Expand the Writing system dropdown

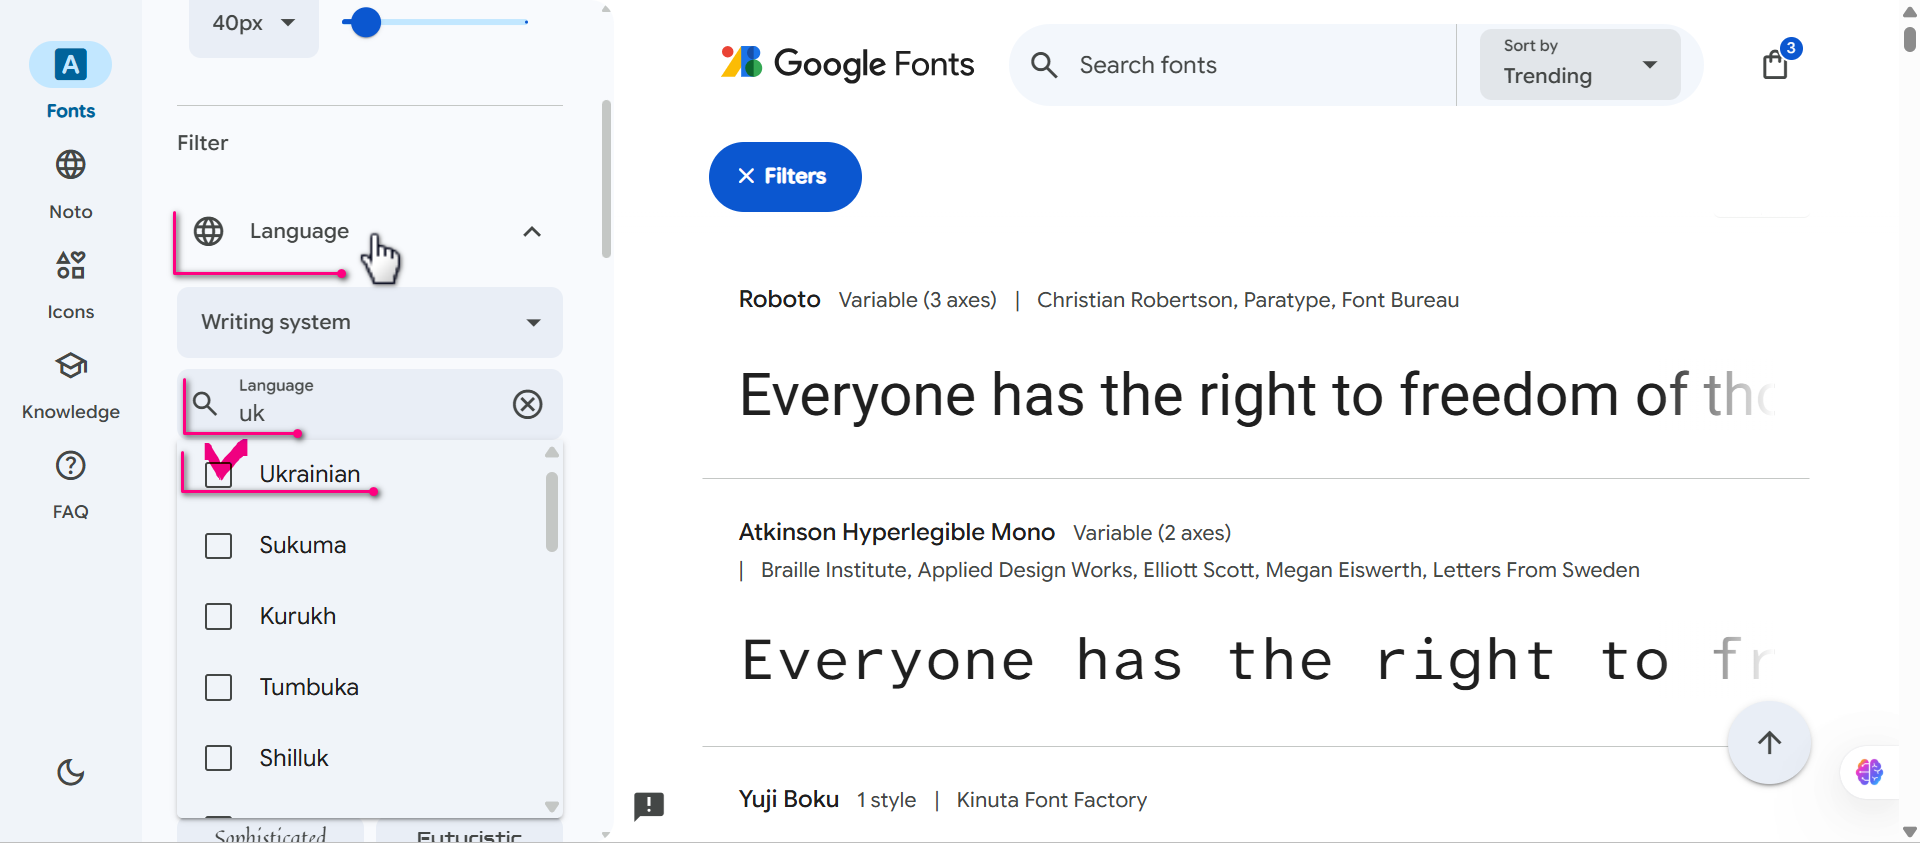coord(369,322)
